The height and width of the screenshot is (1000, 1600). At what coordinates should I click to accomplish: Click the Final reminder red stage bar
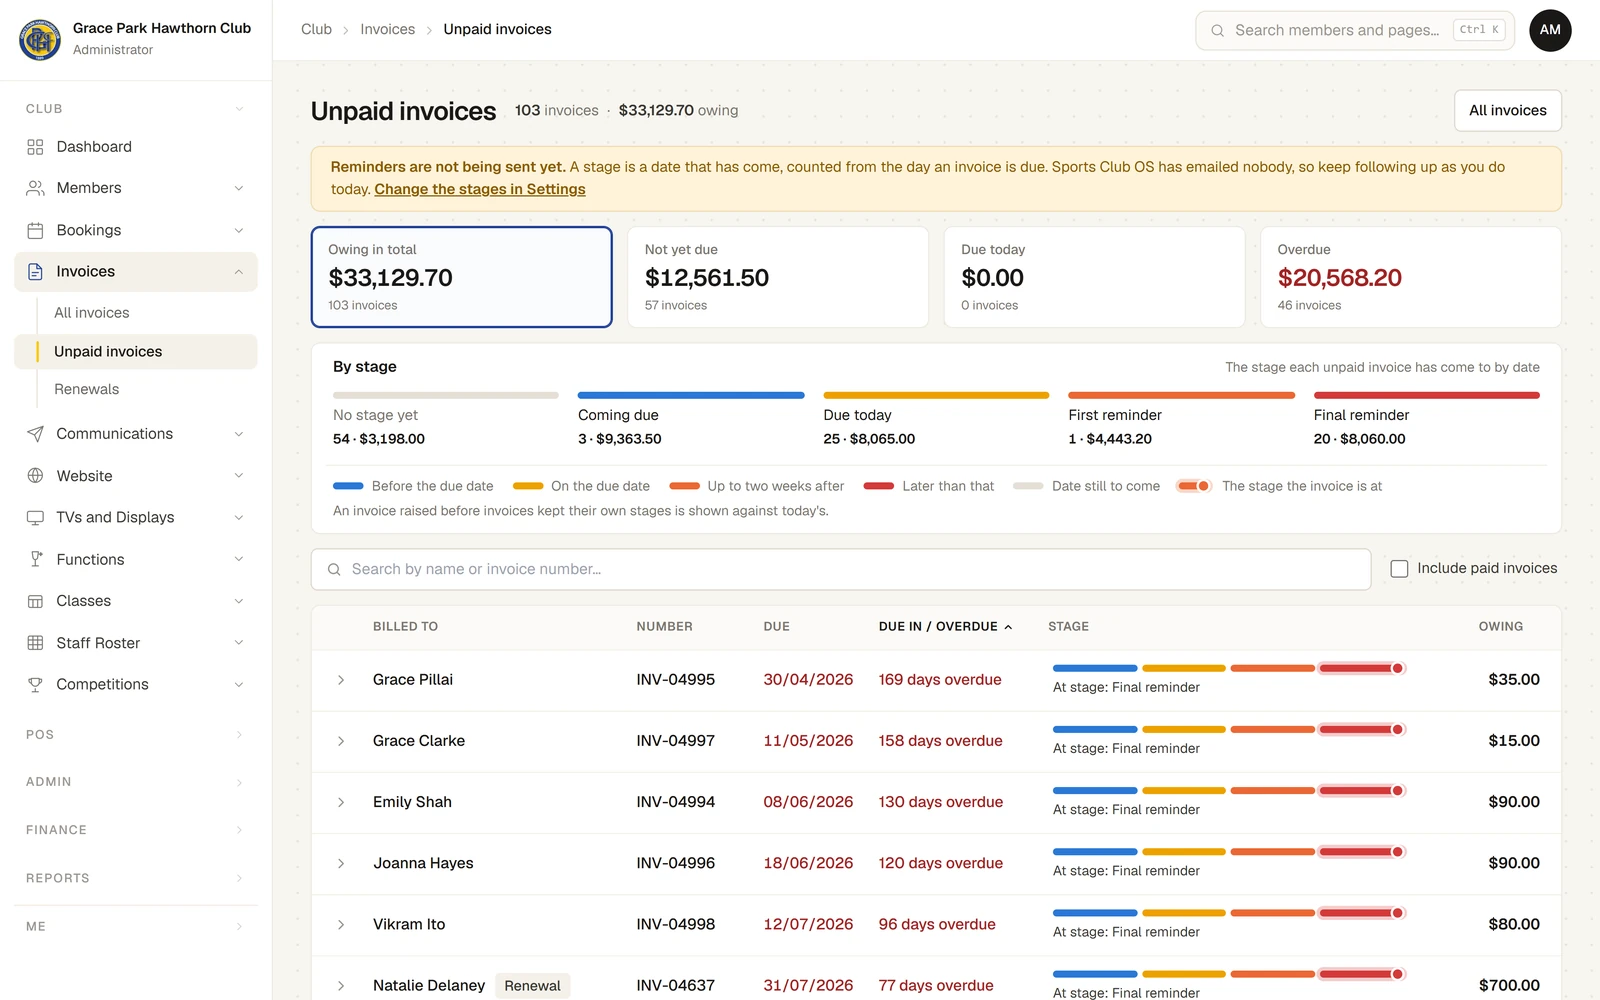pos(1426,395)
